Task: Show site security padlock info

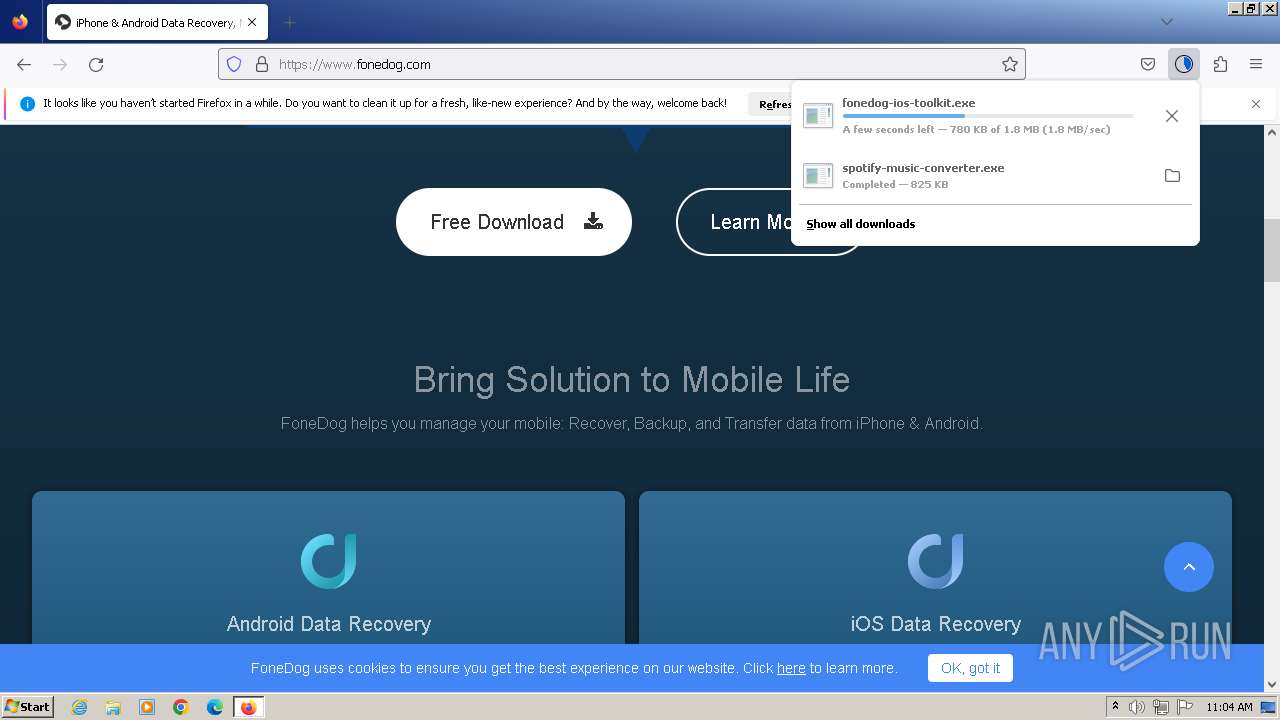Action: [x=262, y=64]
